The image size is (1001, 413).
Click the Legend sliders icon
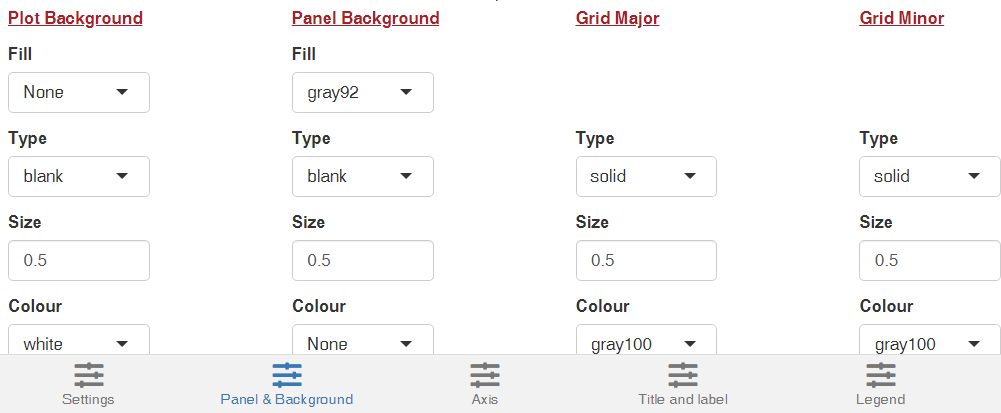[x=880, y=375]
